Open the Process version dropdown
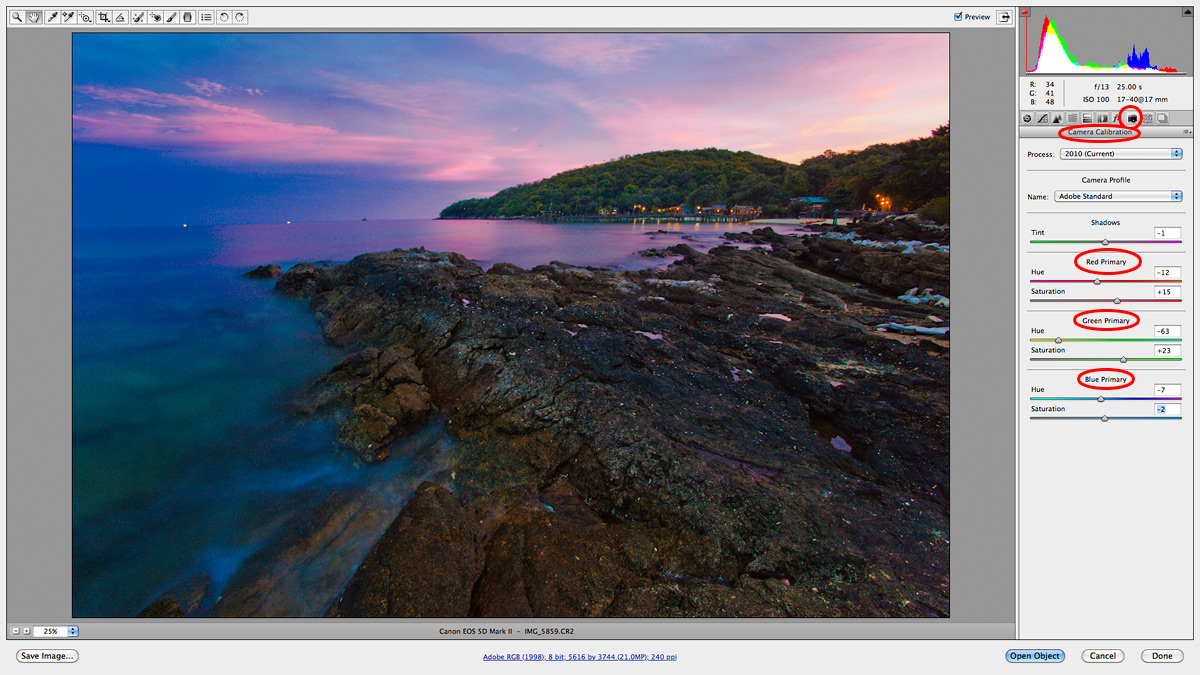The height and width of the screenshot is (675, 1200). (1120, 154)
